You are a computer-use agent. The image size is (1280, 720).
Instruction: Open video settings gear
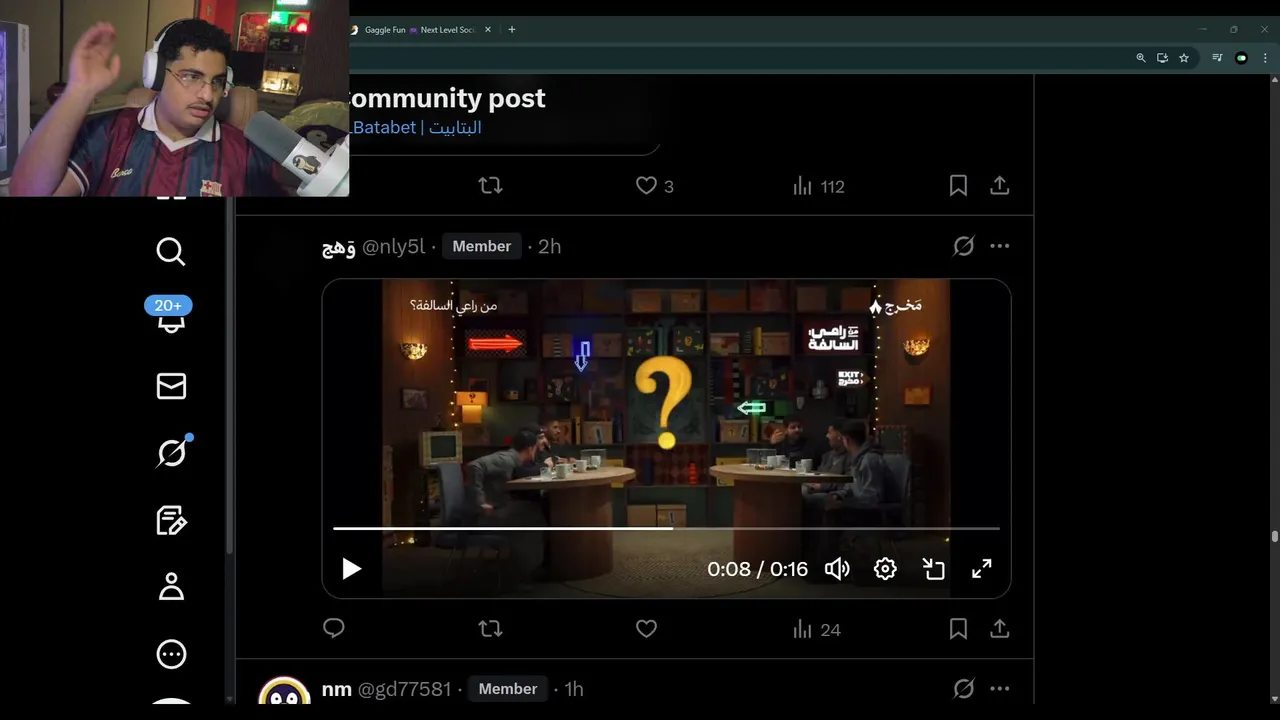(x=885, y=569)
